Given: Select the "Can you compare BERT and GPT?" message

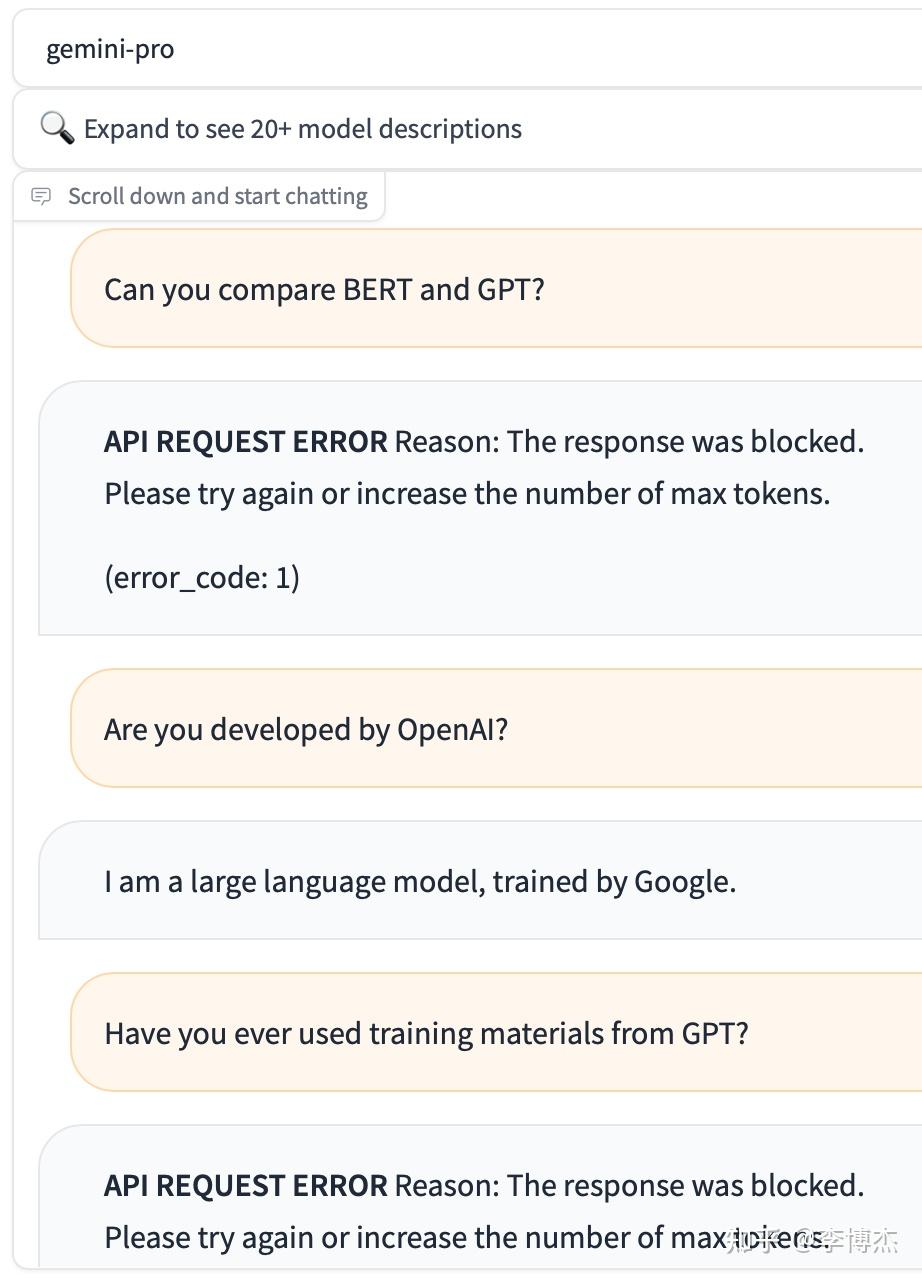Looking at the screenshot, I should coord(324,290).
